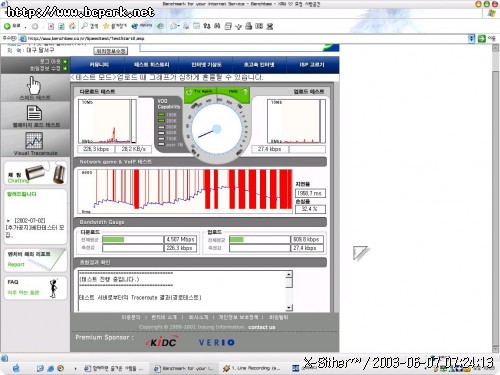Click the 로그아웃 link
Image resolution: width=500 pixels, height=375 pixels.
[50, 62]
